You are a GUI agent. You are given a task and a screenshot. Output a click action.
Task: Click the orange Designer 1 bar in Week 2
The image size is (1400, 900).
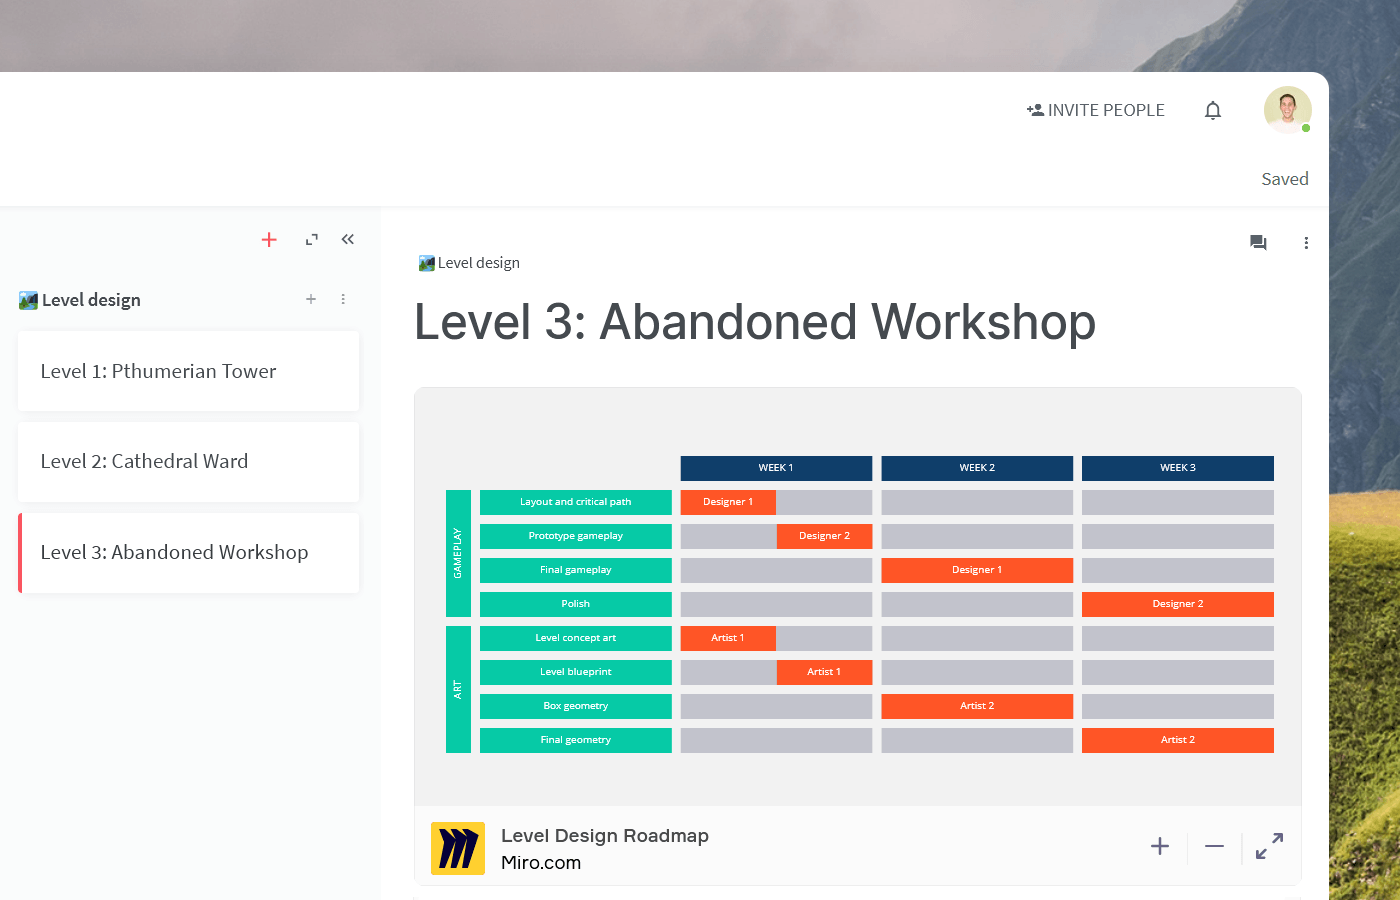tap(977, 570)
